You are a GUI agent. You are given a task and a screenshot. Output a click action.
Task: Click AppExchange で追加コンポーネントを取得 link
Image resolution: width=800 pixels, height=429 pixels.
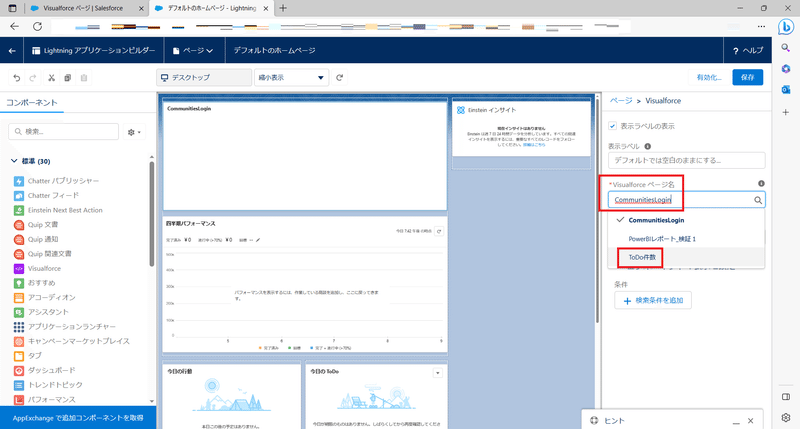tap(78, 418)
